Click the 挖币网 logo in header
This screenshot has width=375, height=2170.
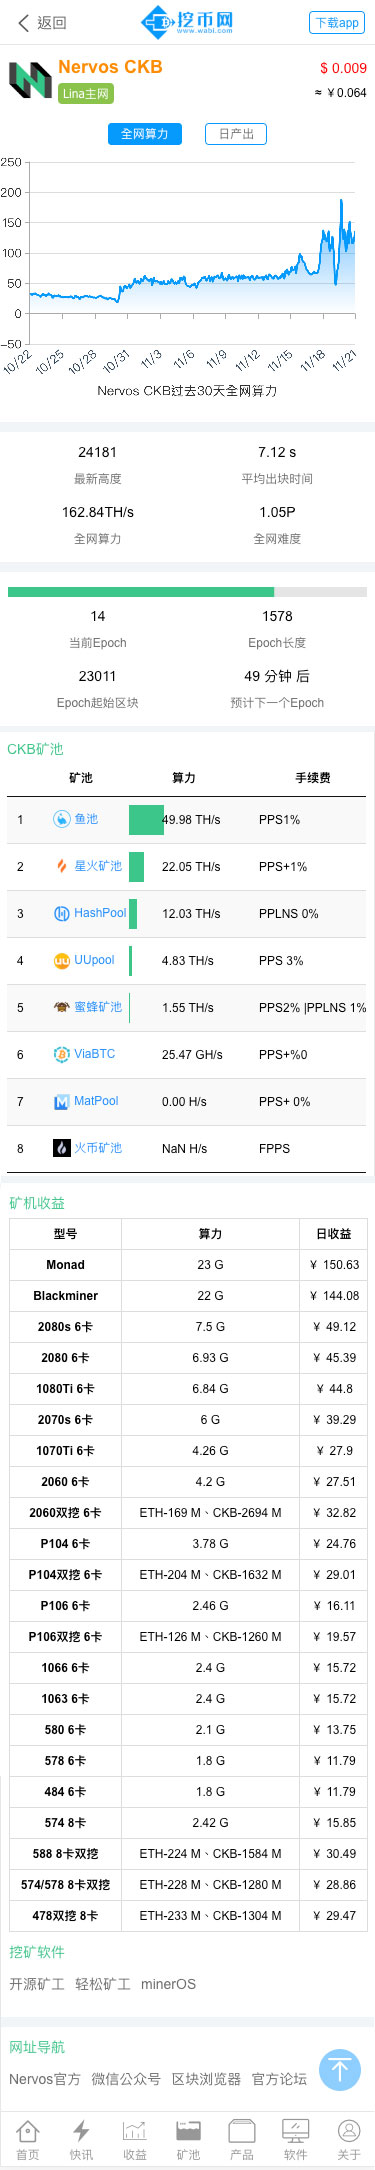pyautogui.click(x=187, y=21)
